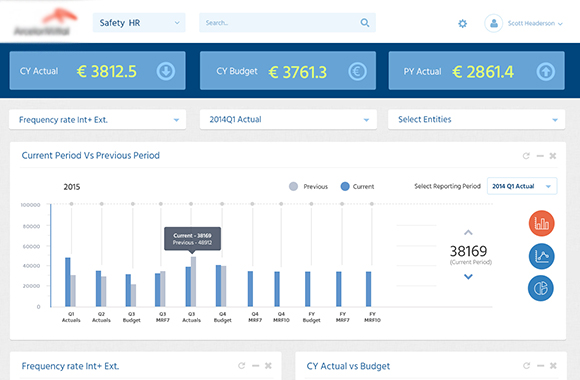
Task: Toggle the Previous series in chart legend
Action: pos(308,186)
